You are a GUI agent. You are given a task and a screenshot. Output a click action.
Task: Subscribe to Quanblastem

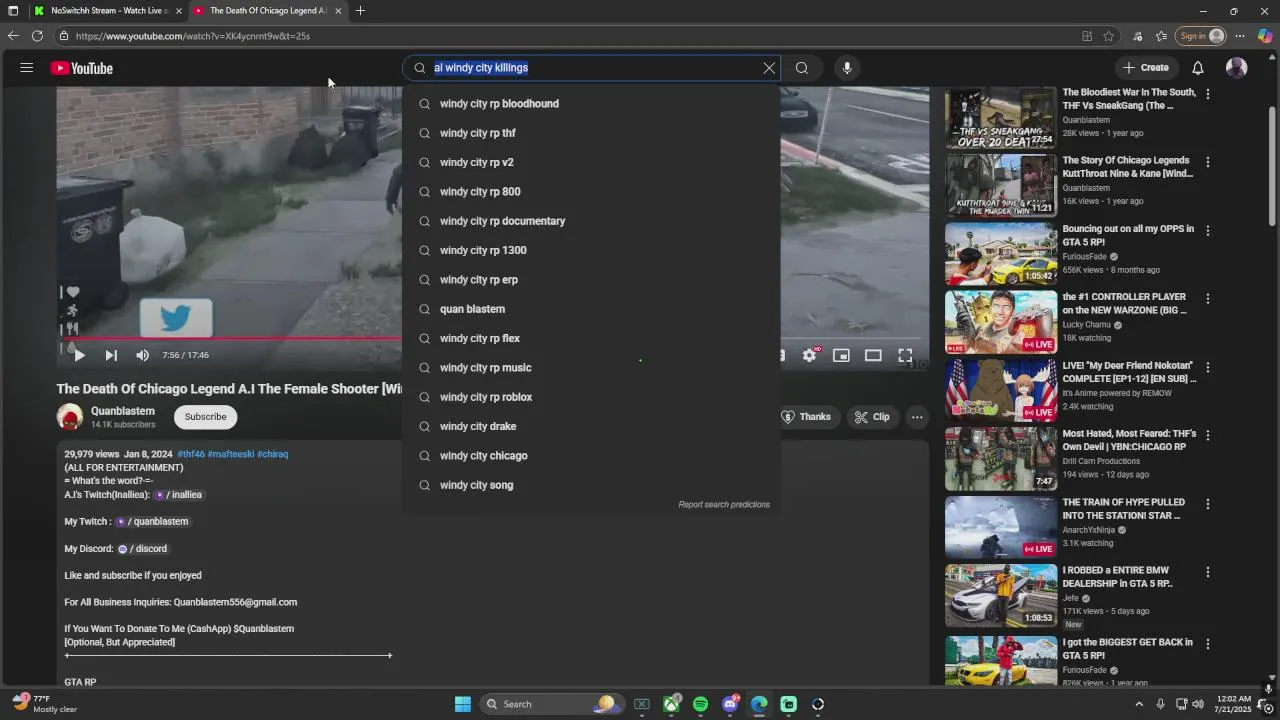tap(205, 417)
